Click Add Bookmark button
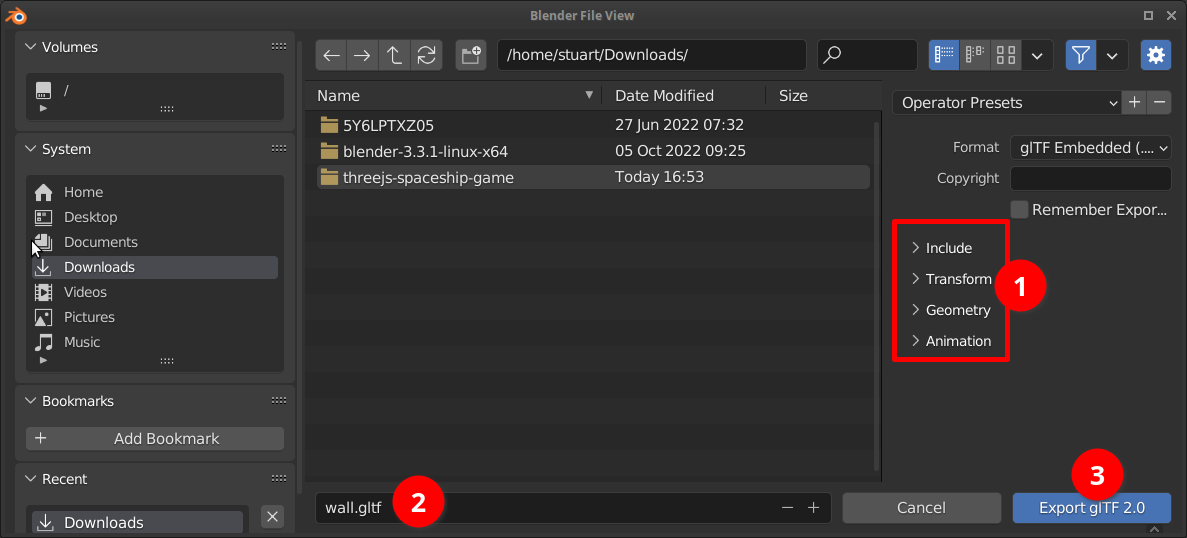 pyautogui.click(x=154, y=438)
